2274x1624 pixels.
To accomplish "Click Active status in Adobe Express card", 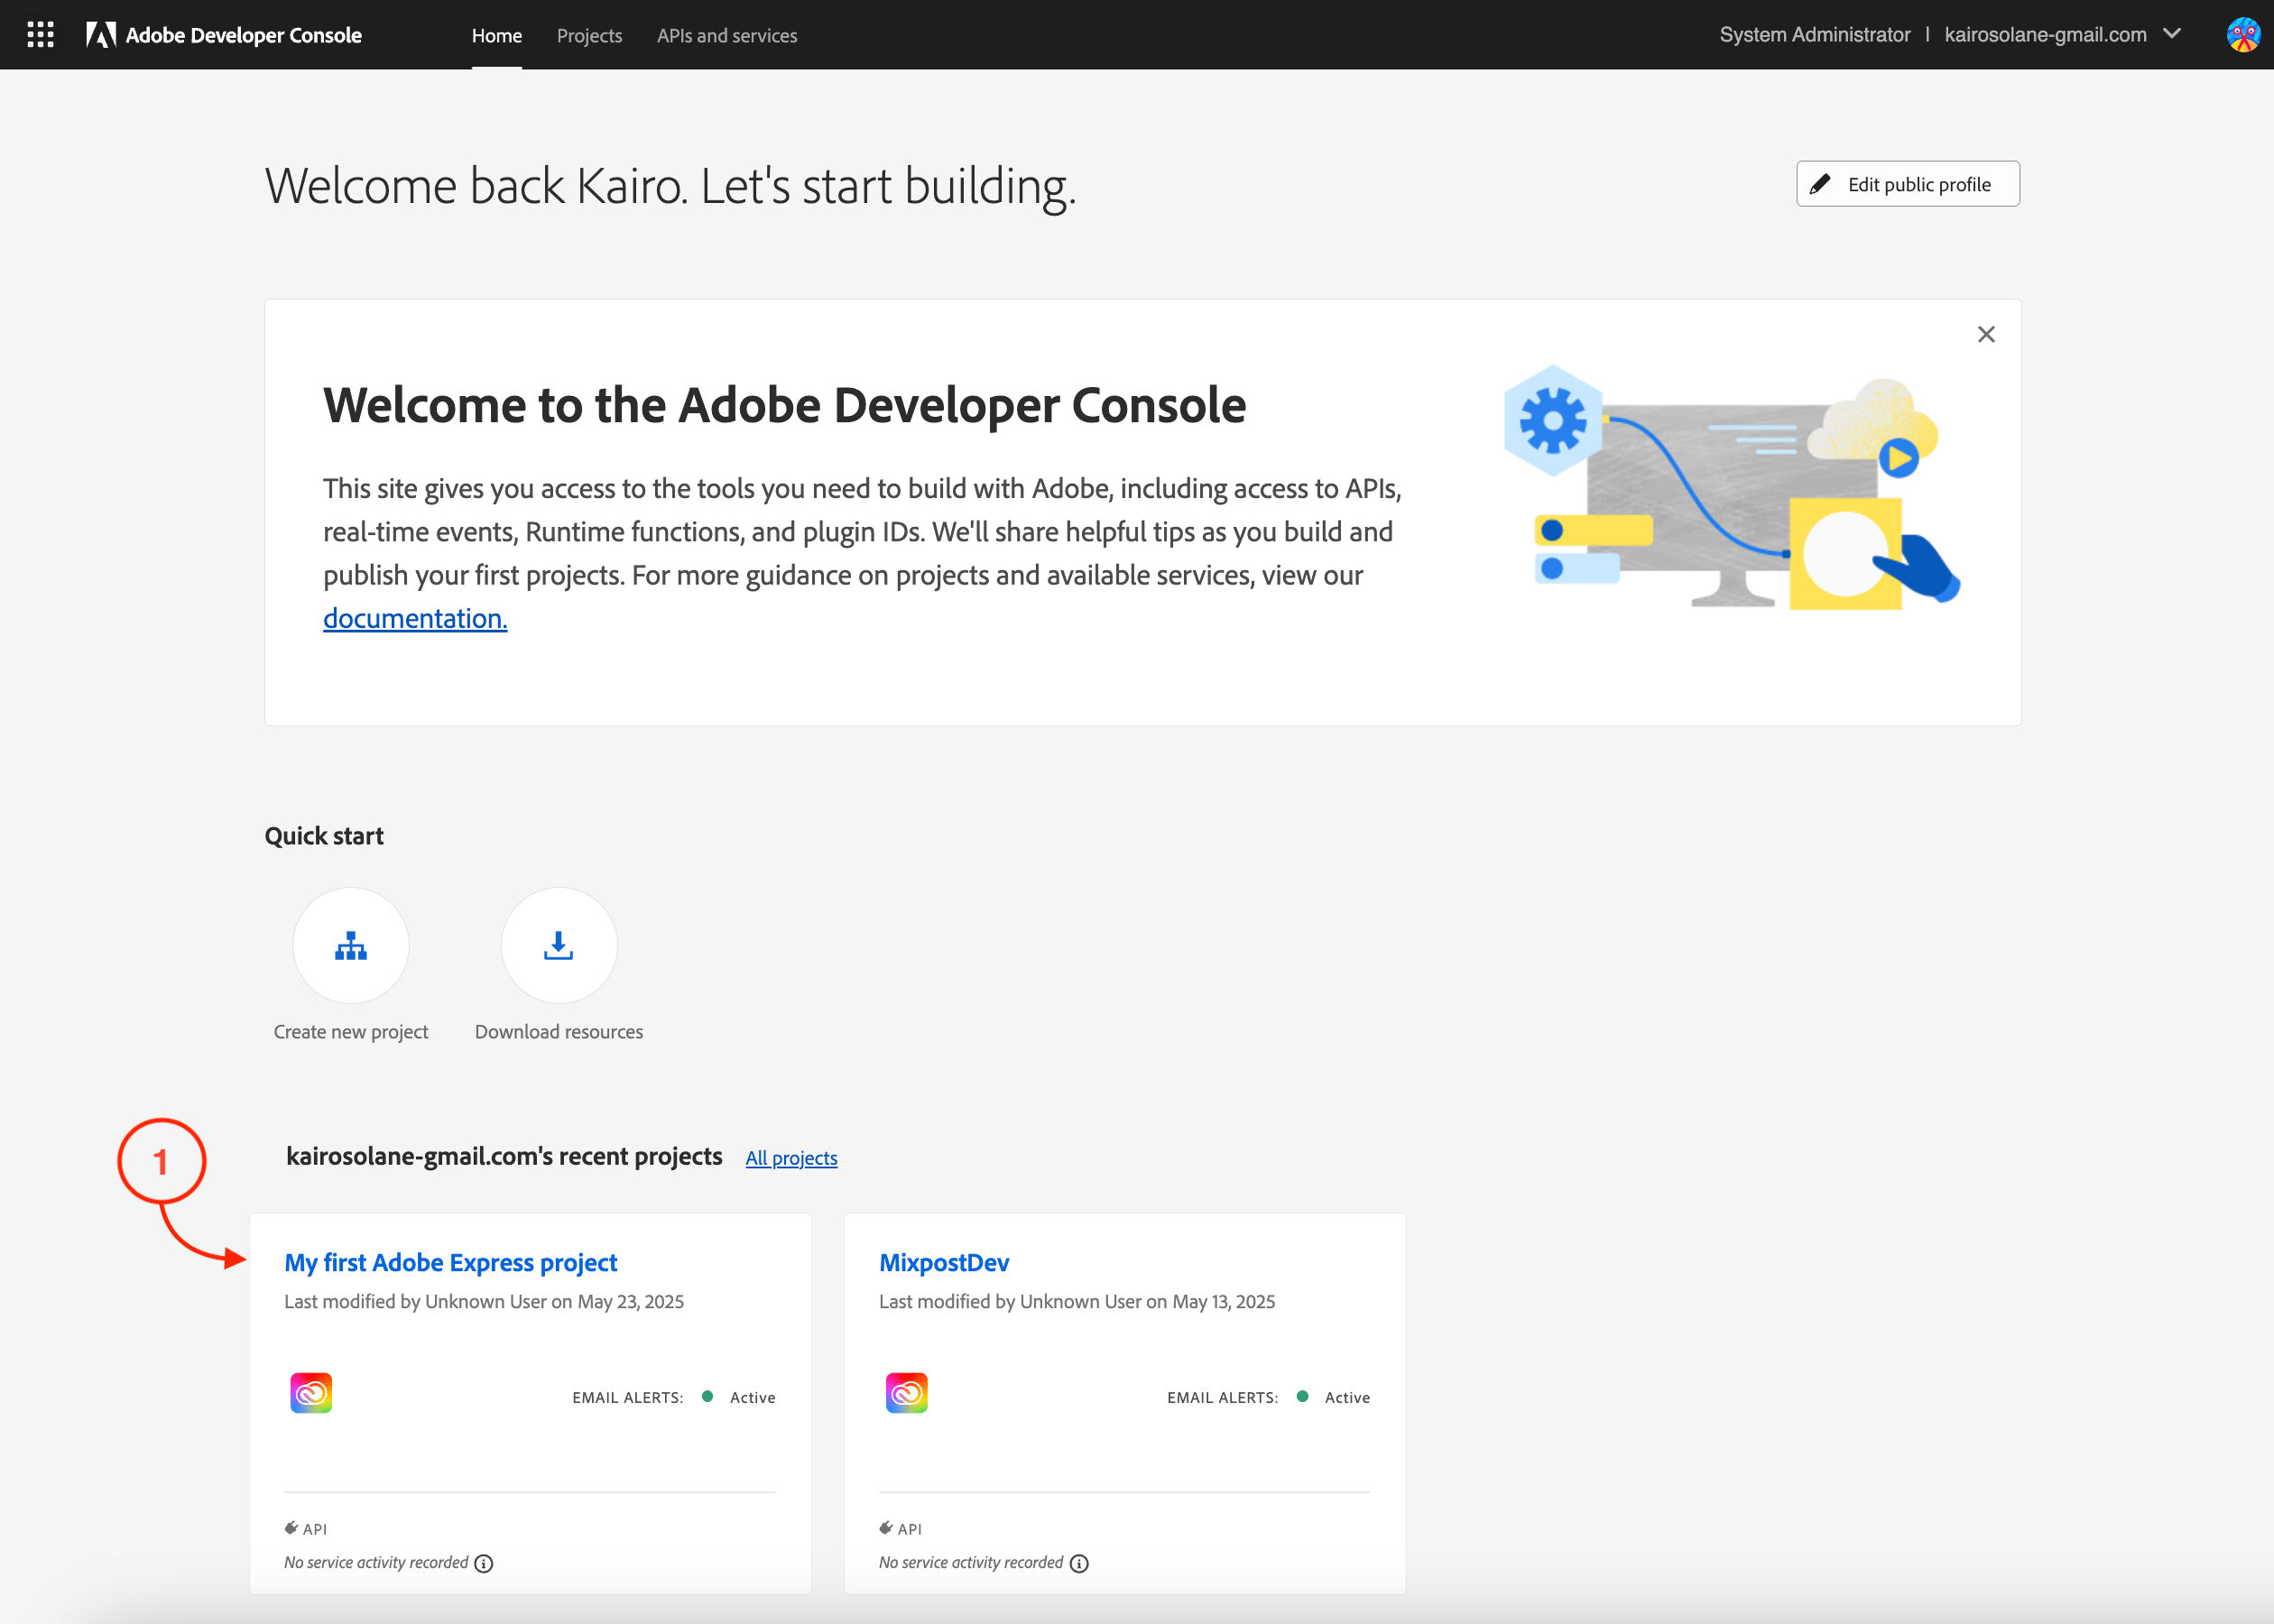I will [752, 1397].
